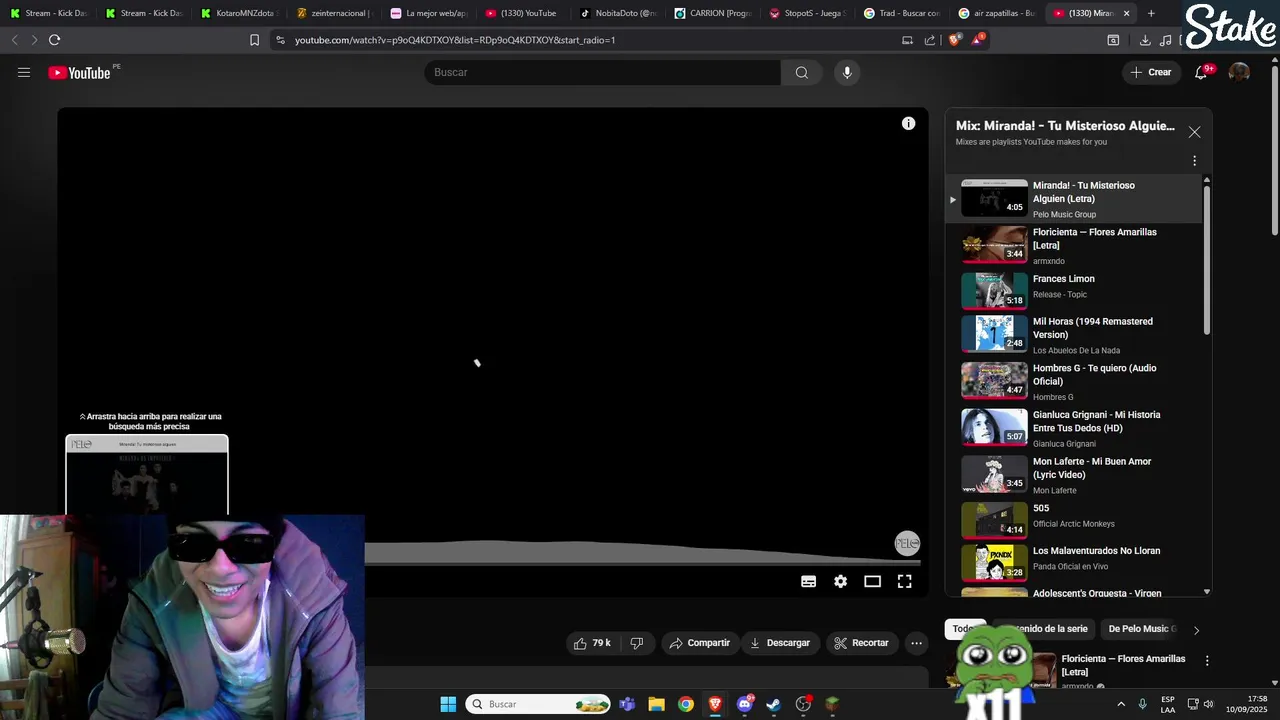Click the Compartir share button
This screenshot has width=1280, height=720.
coord(700,643)
